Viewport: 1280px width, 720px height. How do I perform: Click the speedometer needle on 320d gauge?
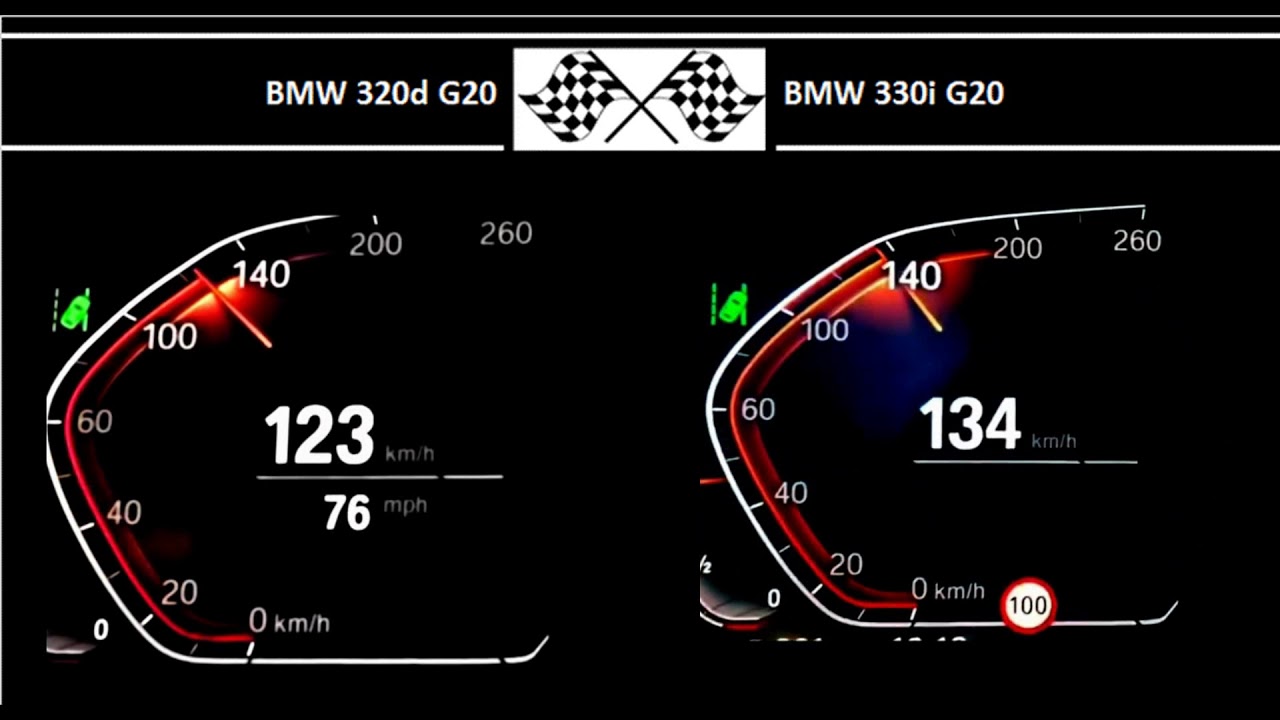click(x=234, y=309)
